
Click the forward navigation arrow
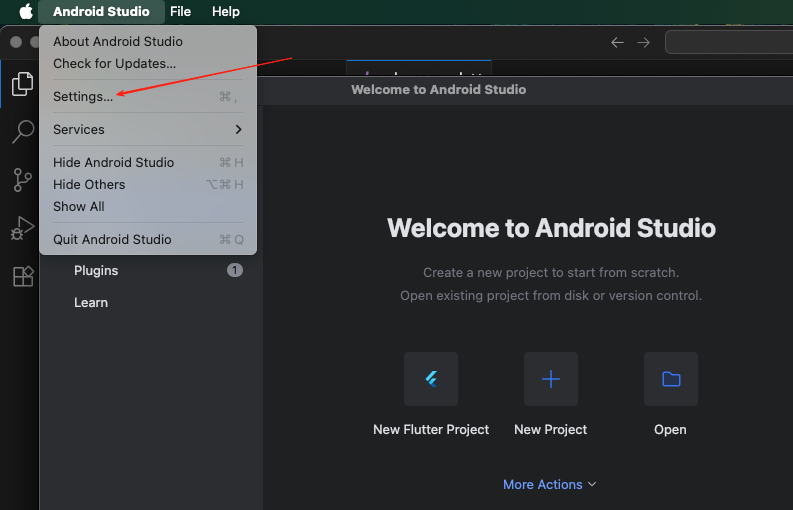point(644,42)
